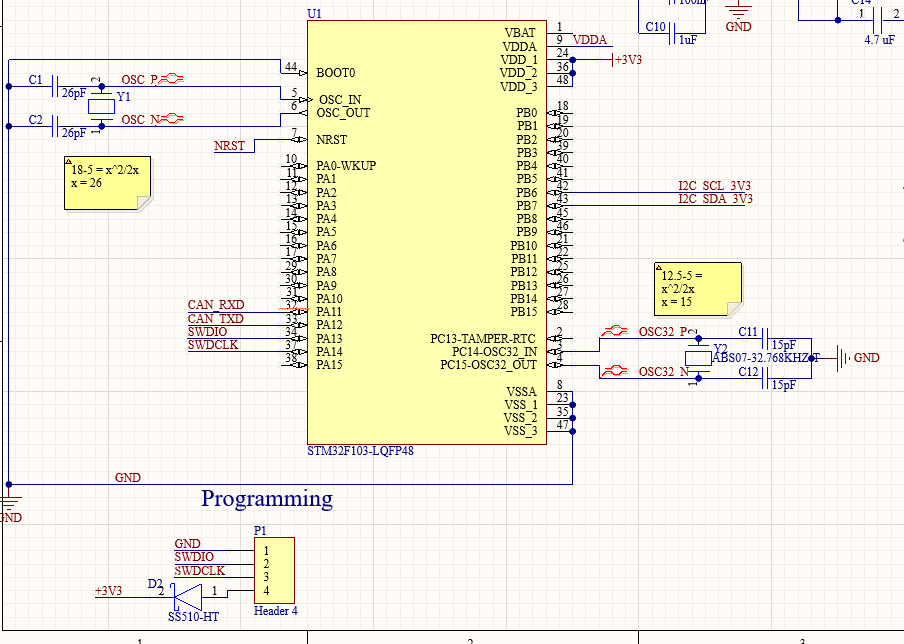Click the OSC32_N net label

click(664, 371)
